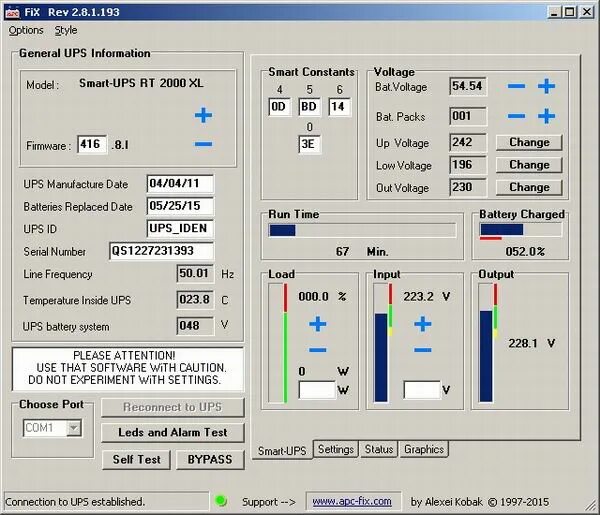Click the Batteries Replaced Date field
Viewport: 600px width, 515px height.
[x=180, y=206]
